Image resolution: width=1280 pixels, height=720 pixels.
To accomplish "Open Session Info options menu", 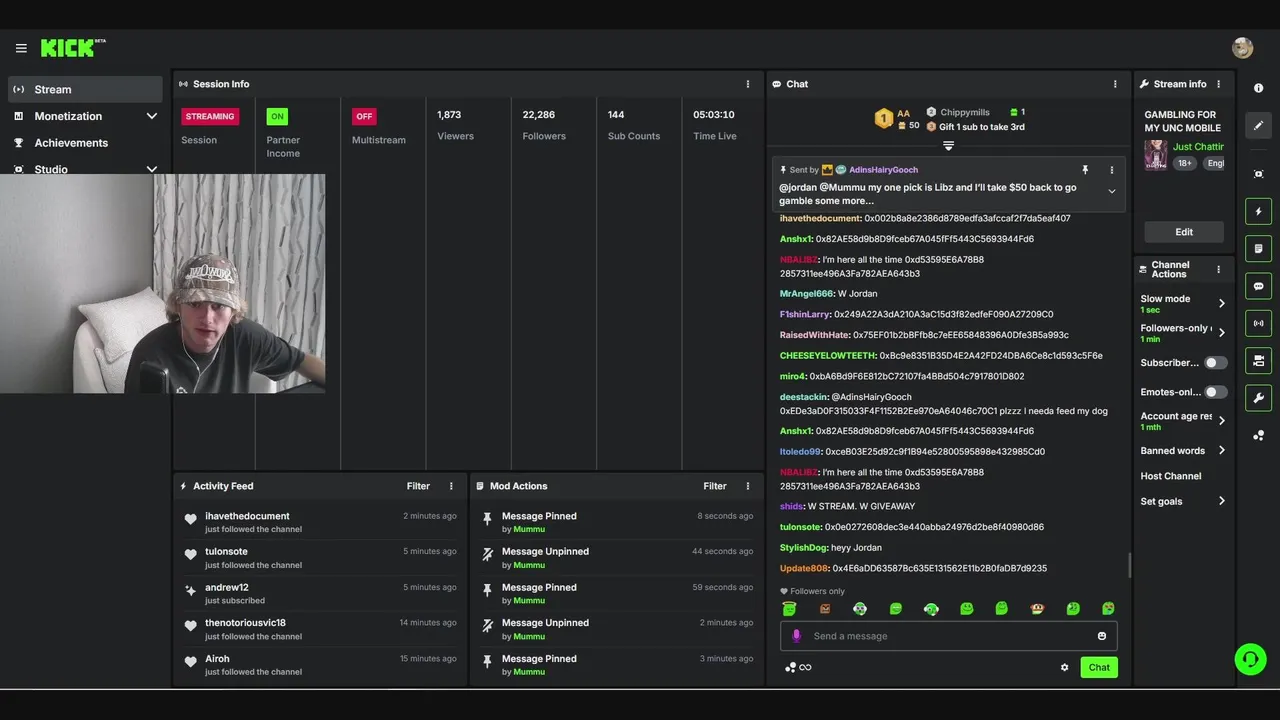I will [x=747, y=84].
